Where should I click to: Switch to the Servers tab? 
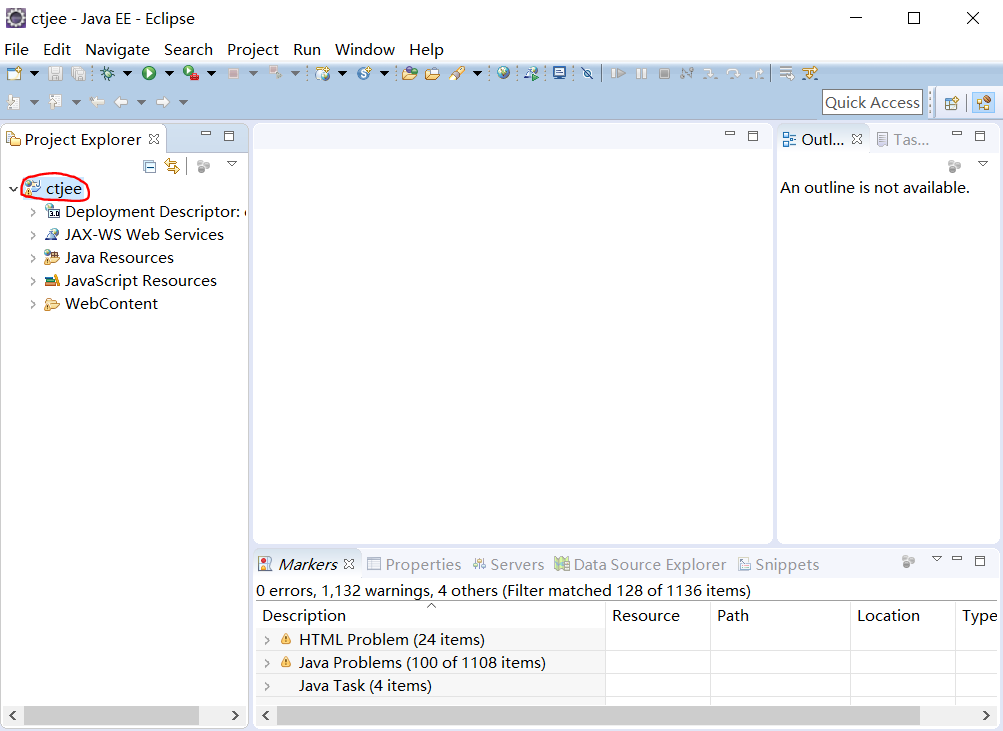click(509, 565)
